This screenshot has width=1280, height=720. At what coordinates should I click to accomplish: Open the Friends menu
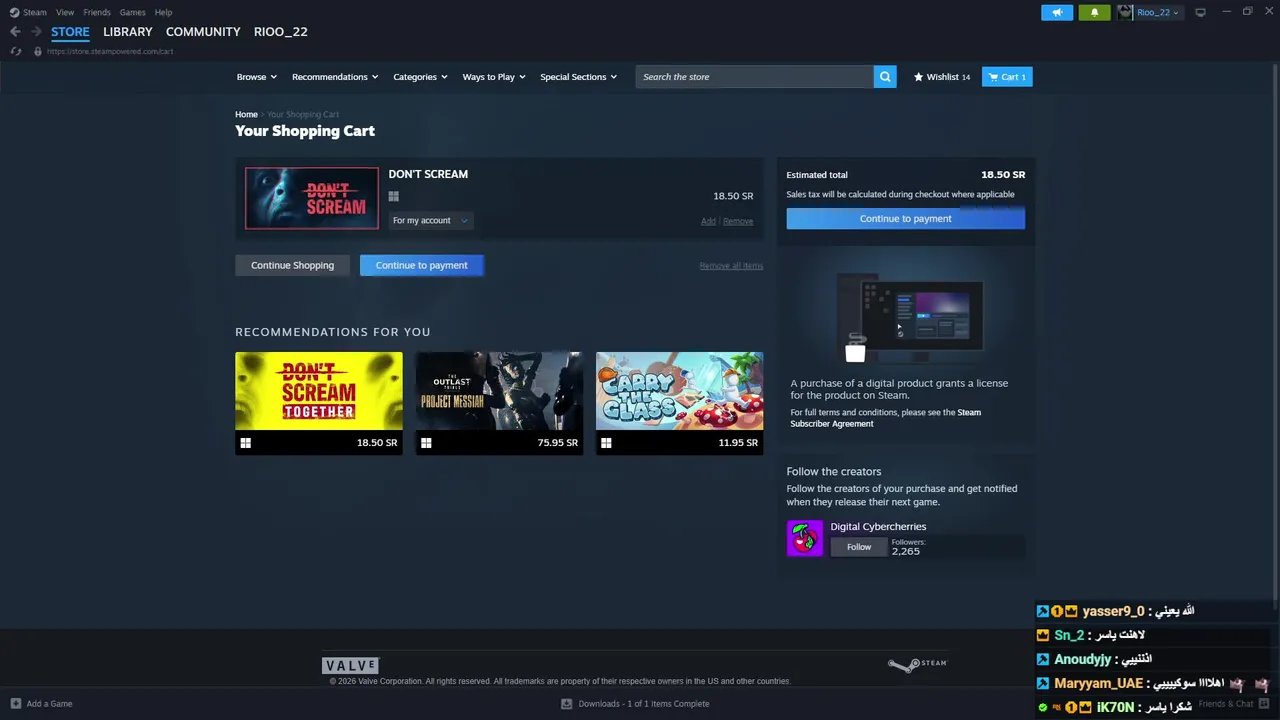tap(97, 12)
